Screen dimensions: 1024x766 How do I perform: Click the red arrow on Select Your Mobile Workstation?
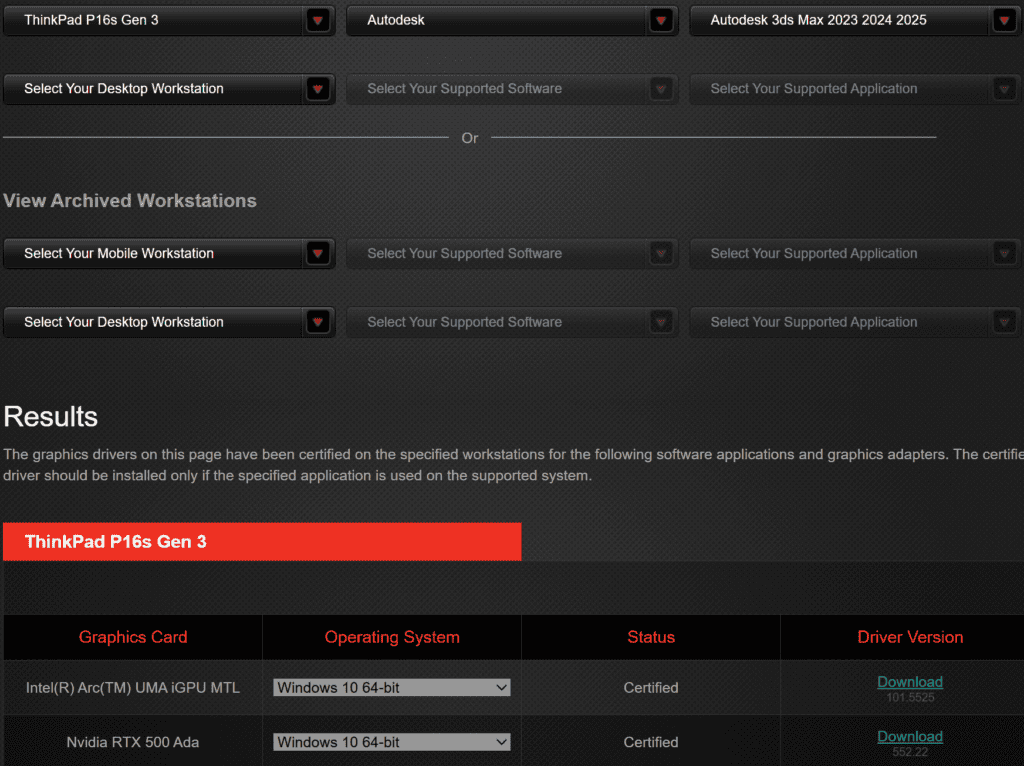coord(318,253)
